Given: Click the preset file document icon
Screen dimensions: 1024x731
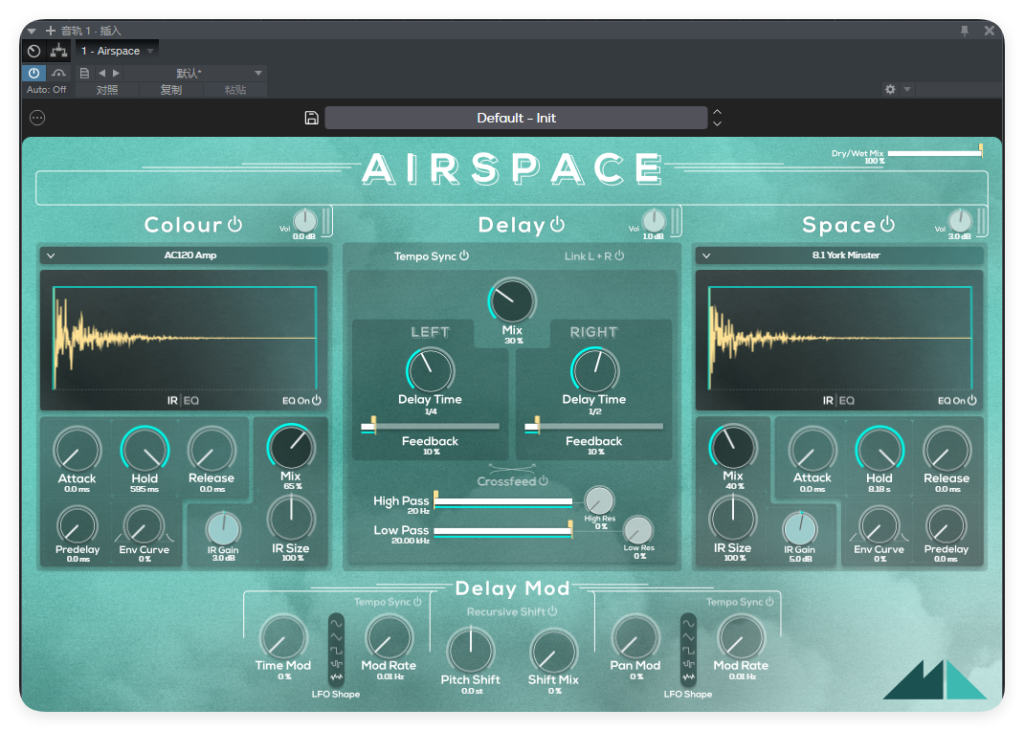Looking at the screenshot, I should click(x=84, y=73).
